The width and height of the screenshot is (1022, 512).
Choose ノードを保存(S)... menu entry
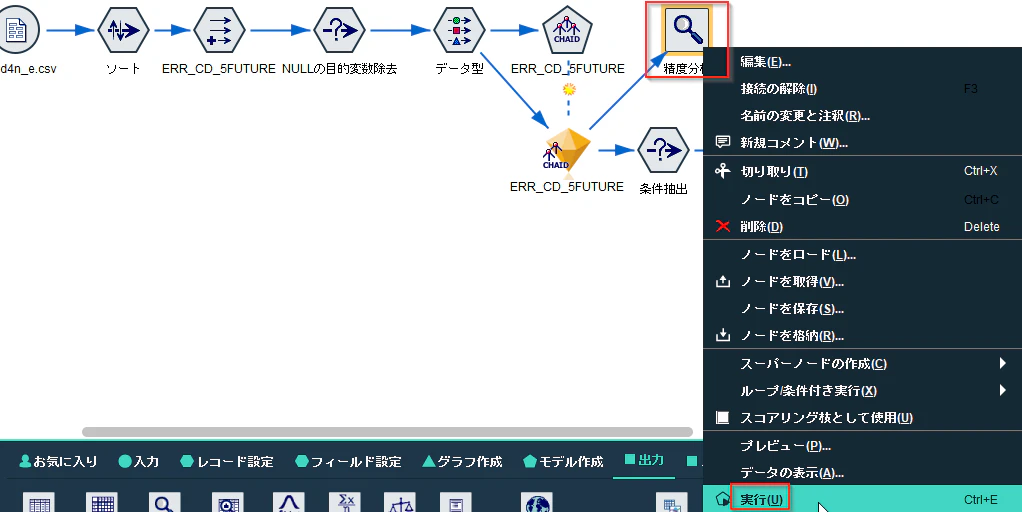coord(862,309)
